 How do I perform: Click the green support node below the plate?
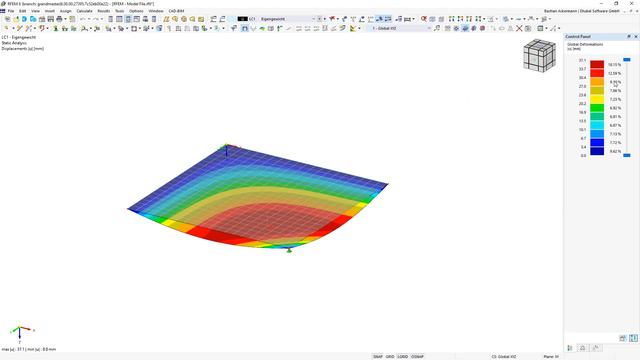(x=289, y=250)
